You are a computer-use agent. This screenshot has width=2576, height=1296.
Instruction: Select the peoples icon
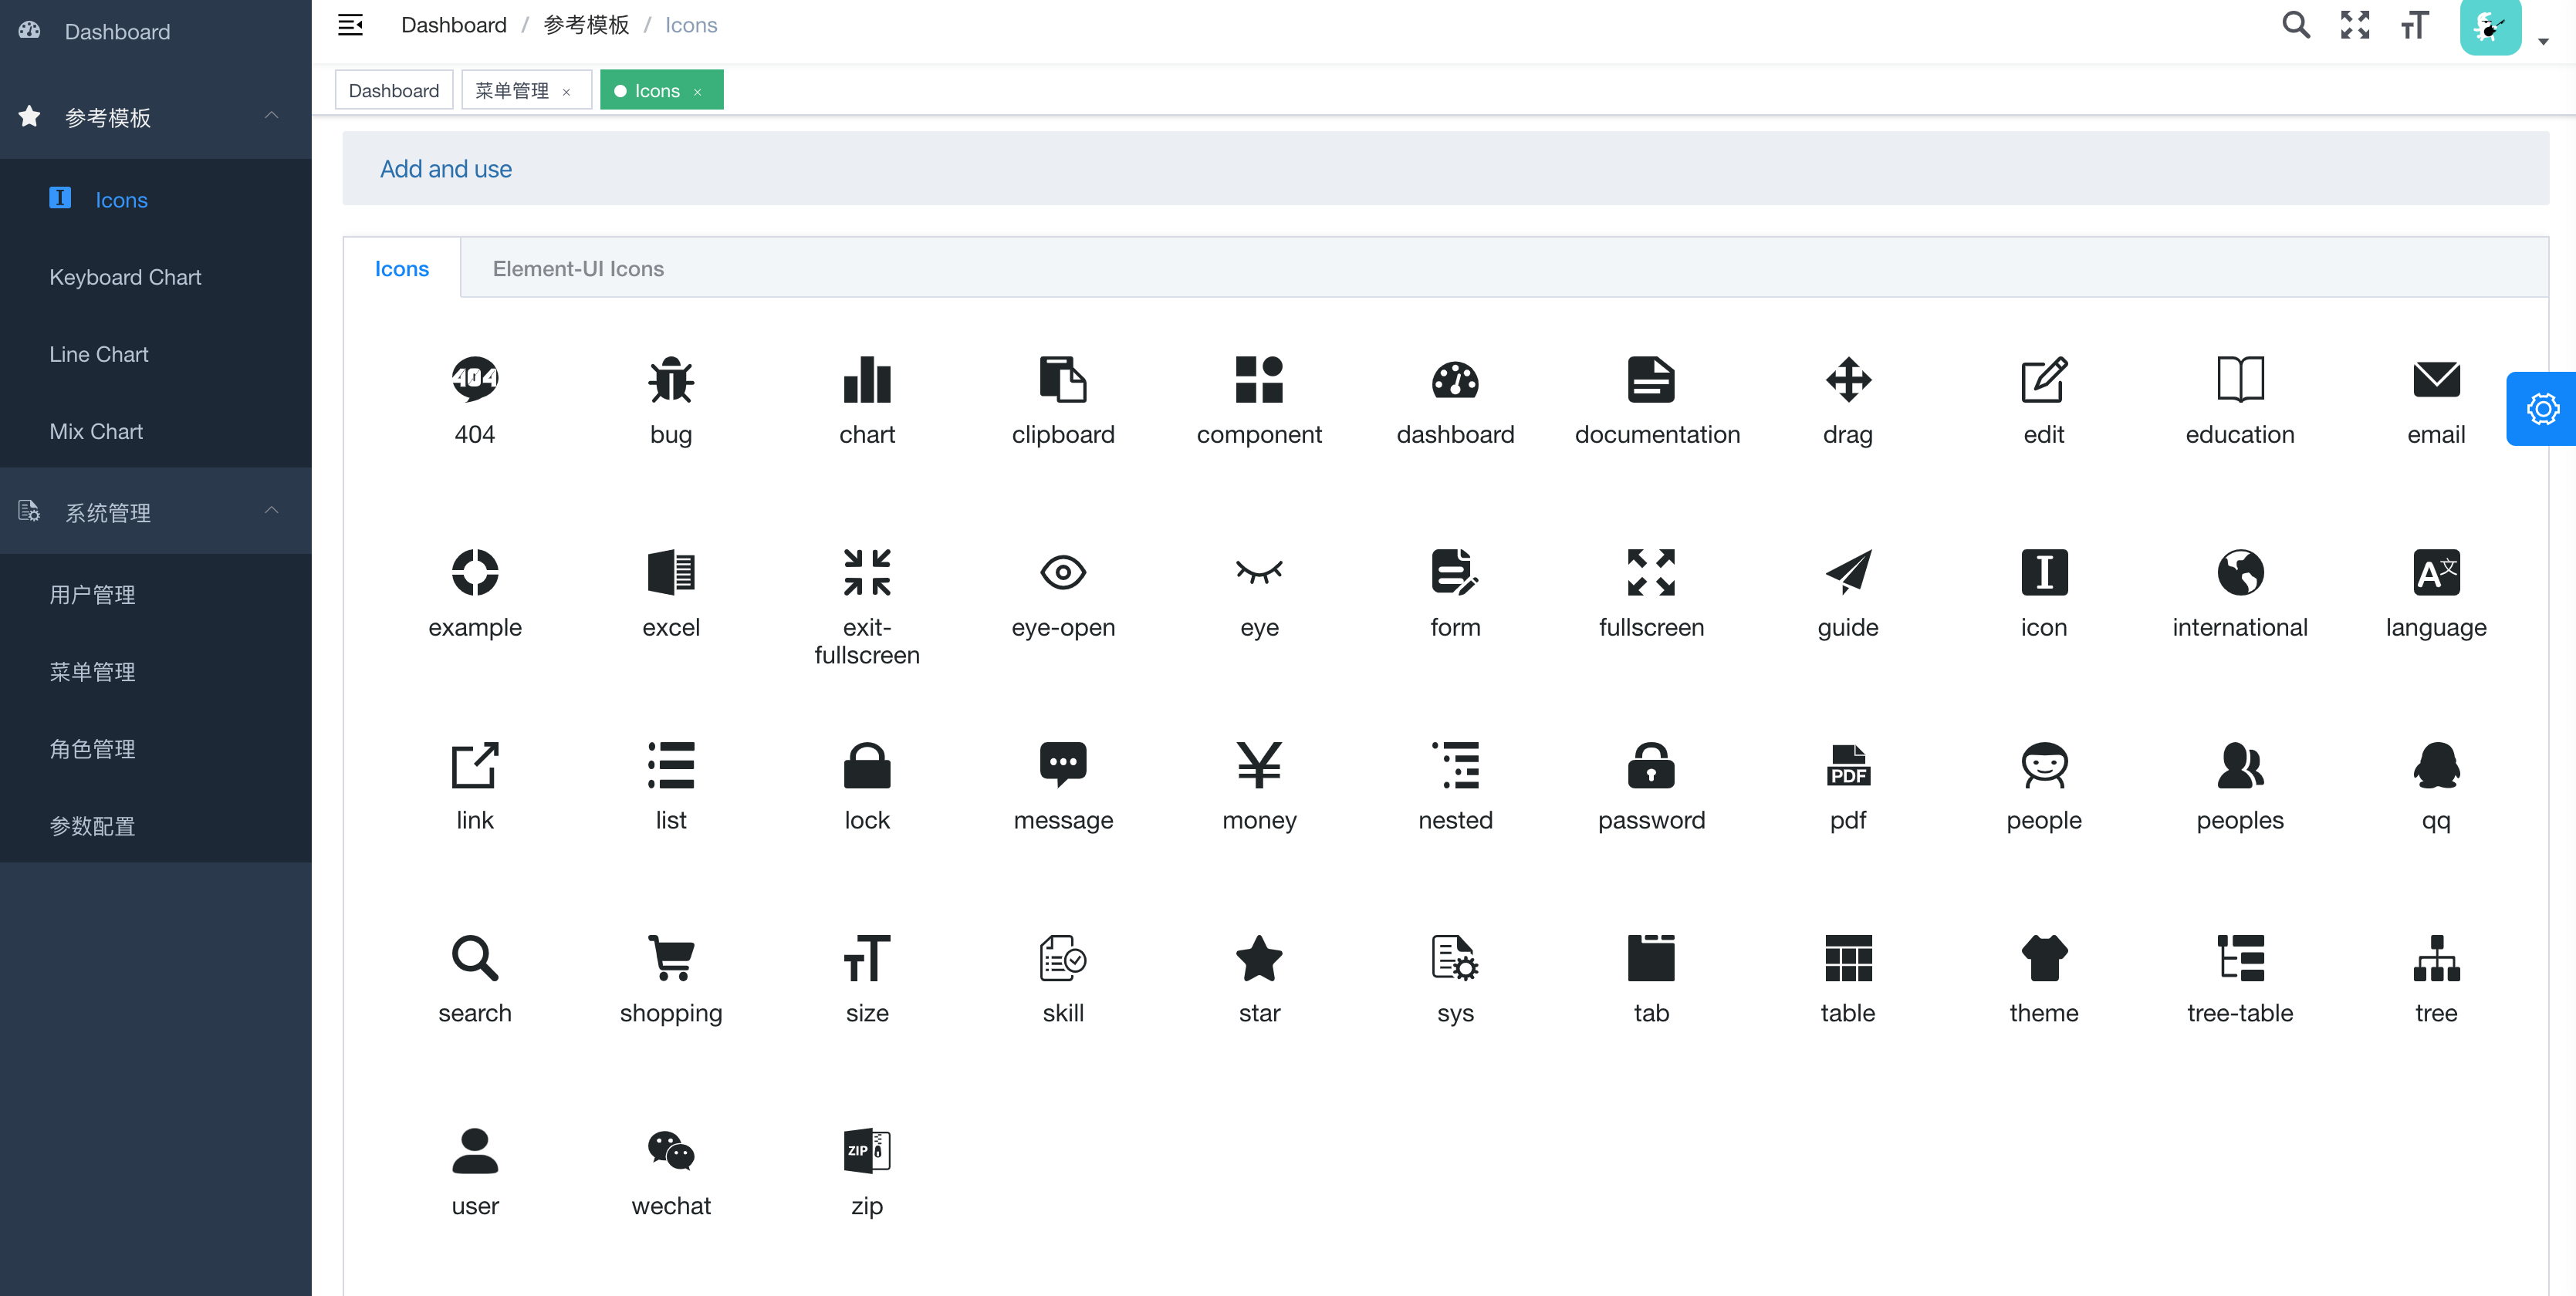coord(2240,766)
